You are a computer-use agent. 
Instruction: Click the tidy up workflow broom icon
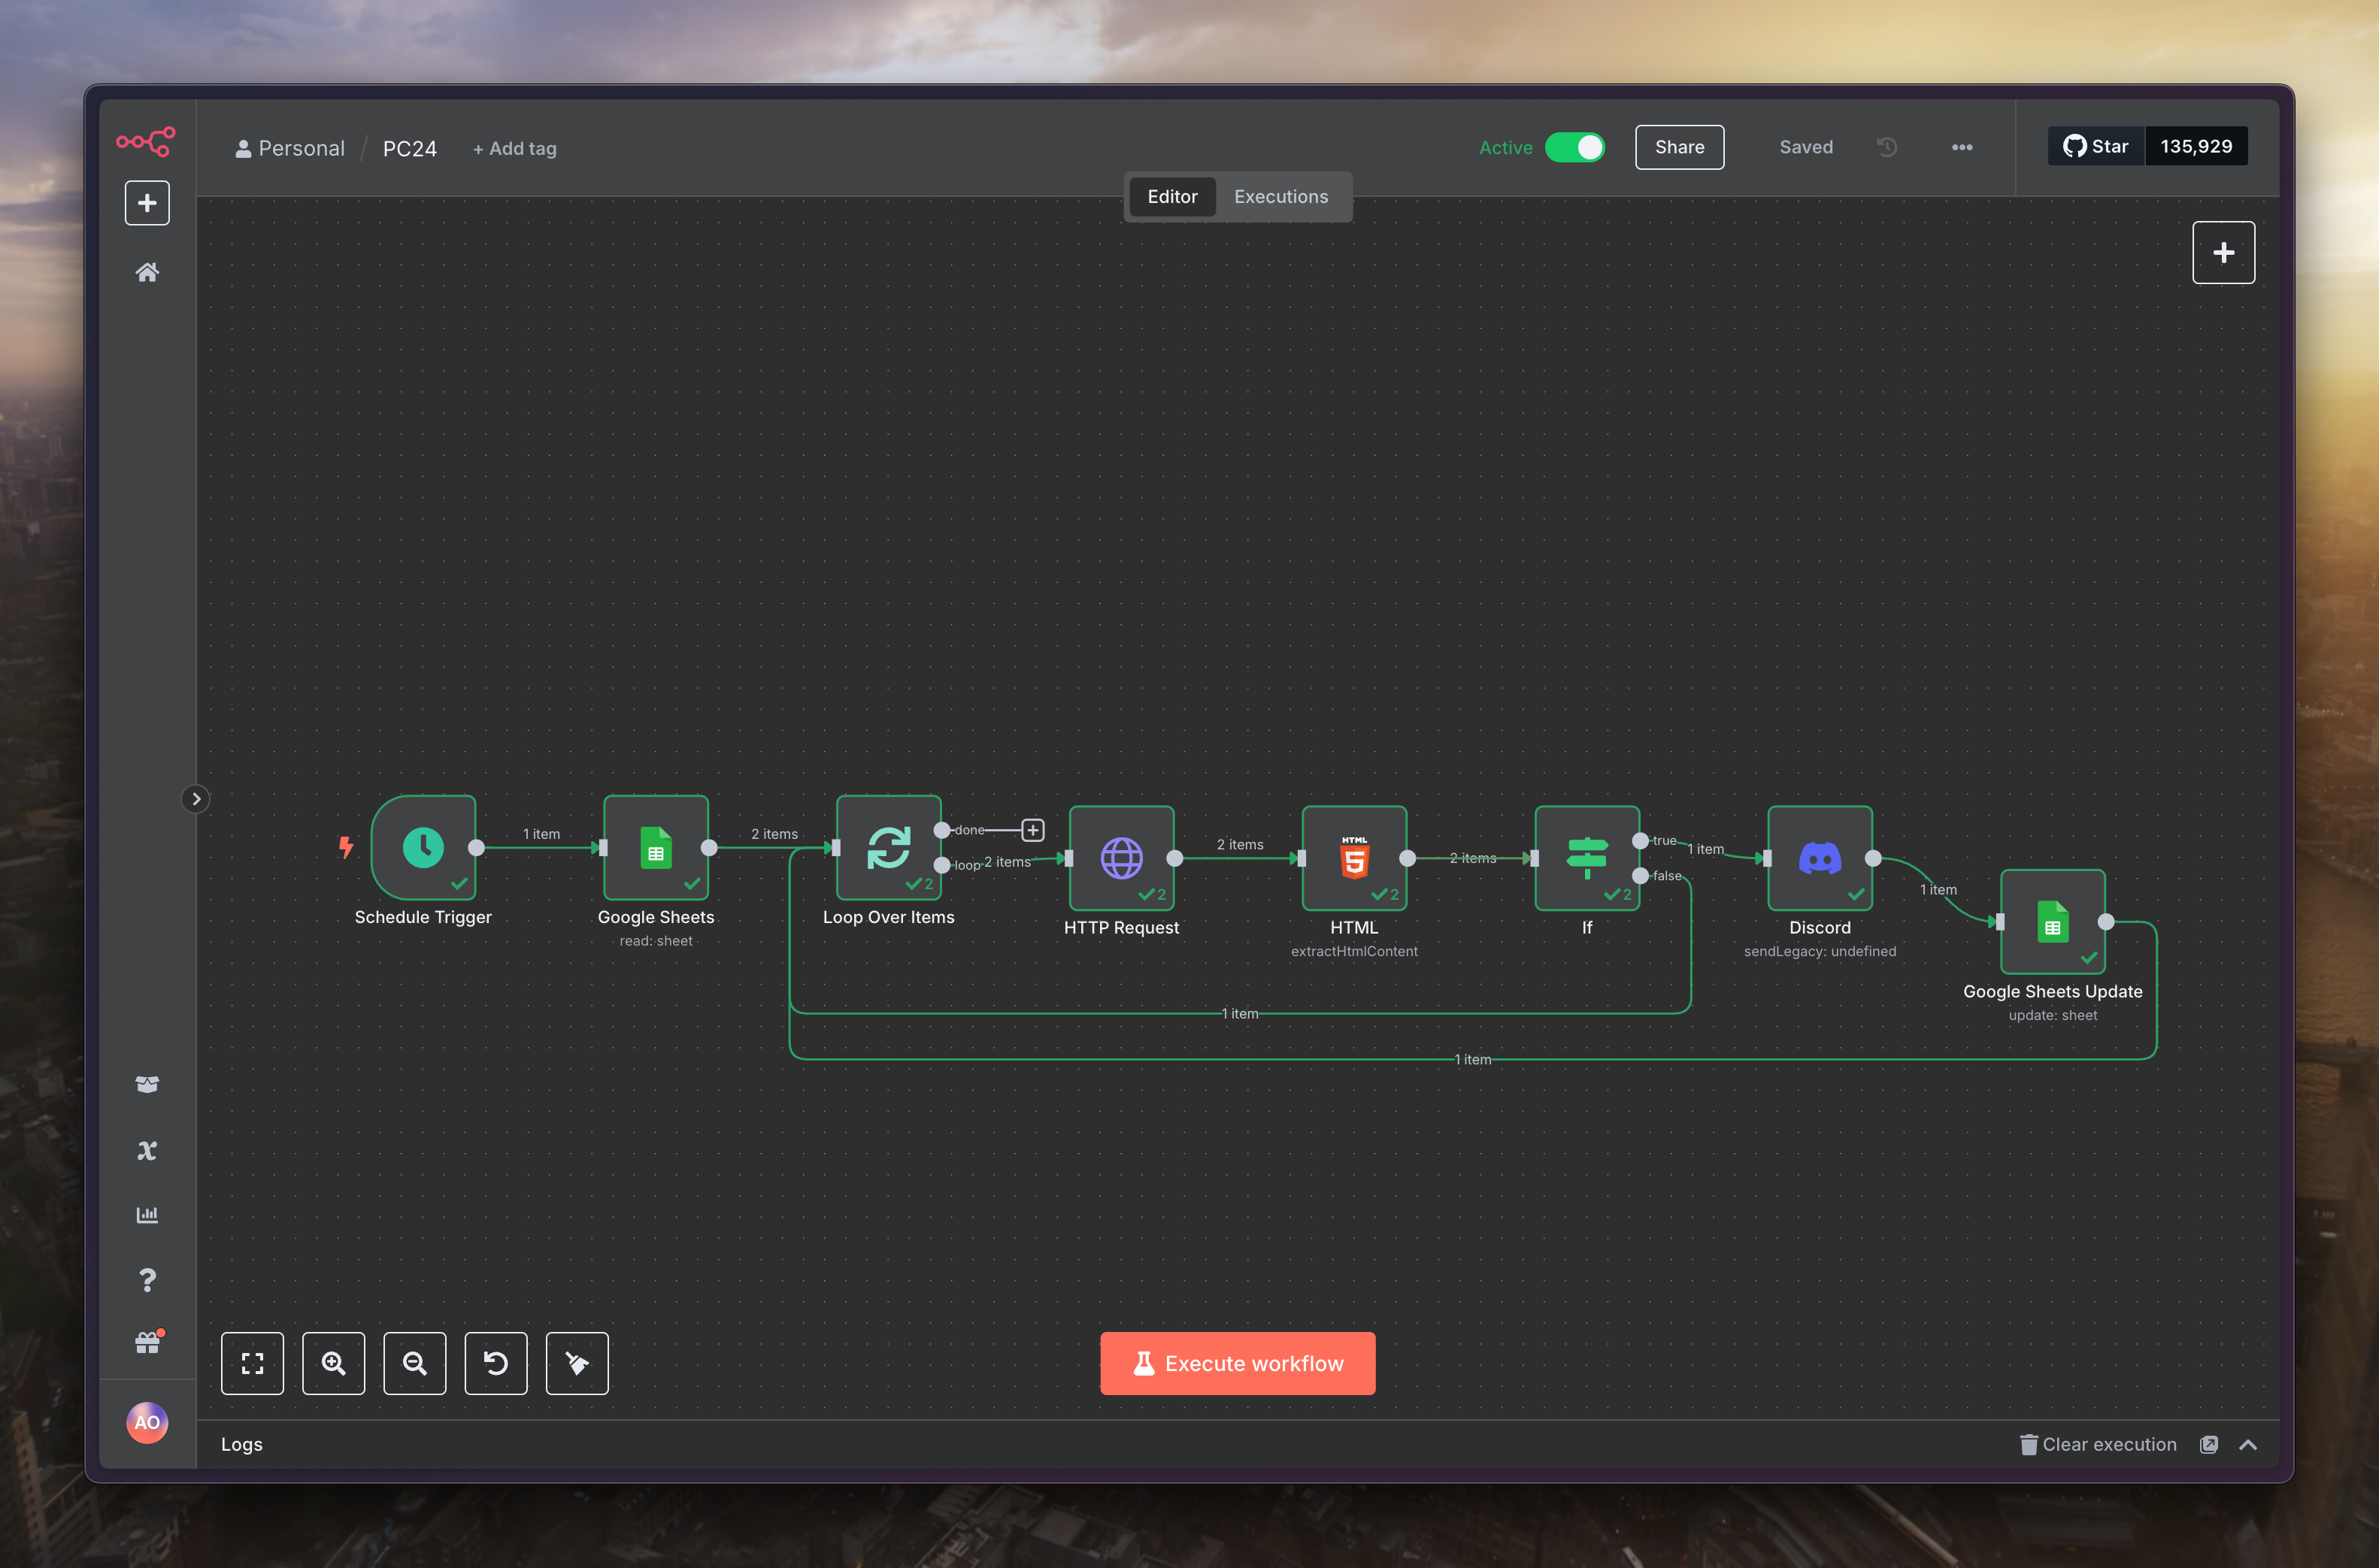[577, 1363]
